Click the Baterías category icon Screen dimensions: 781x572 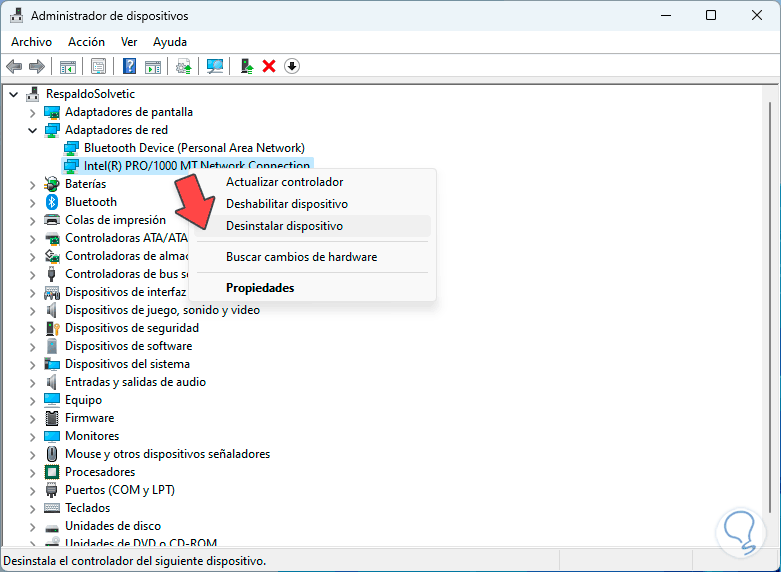(x=52, y=184)
